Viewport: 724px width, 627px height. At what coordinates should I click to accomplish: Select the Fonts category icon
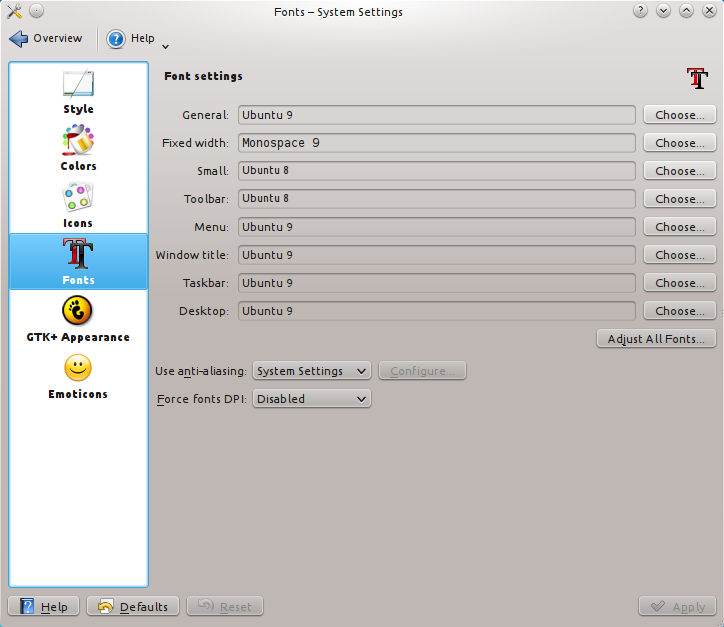click(x=78, y=254)
